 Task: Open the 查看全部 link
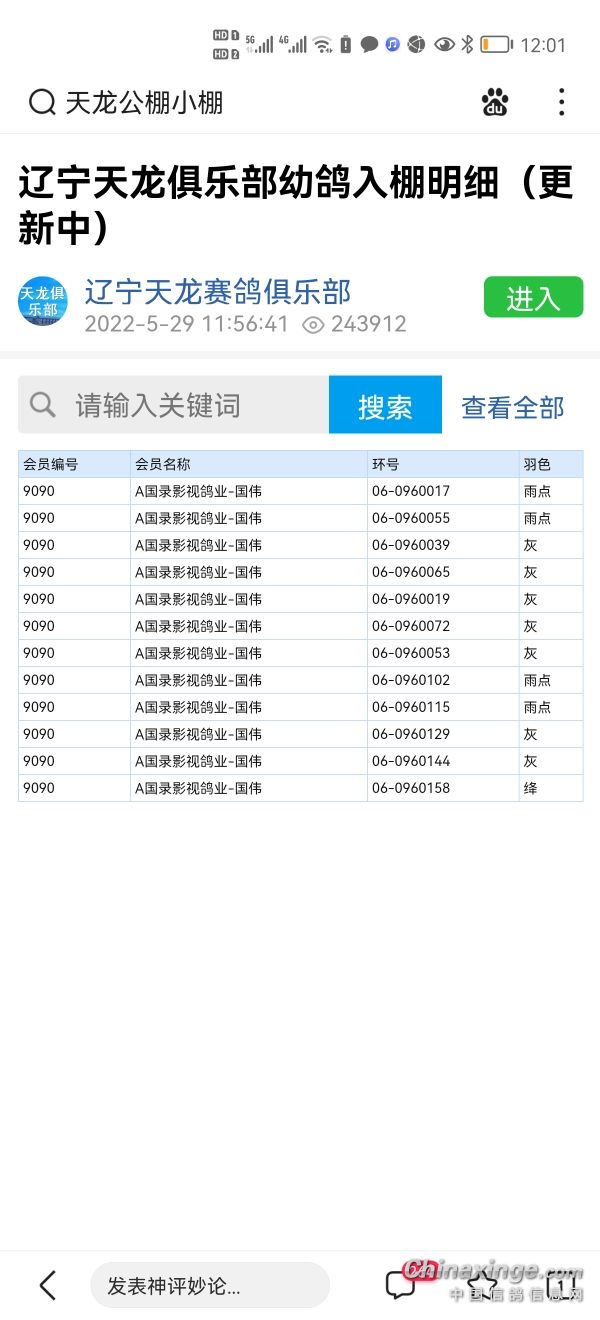(512, 407)
